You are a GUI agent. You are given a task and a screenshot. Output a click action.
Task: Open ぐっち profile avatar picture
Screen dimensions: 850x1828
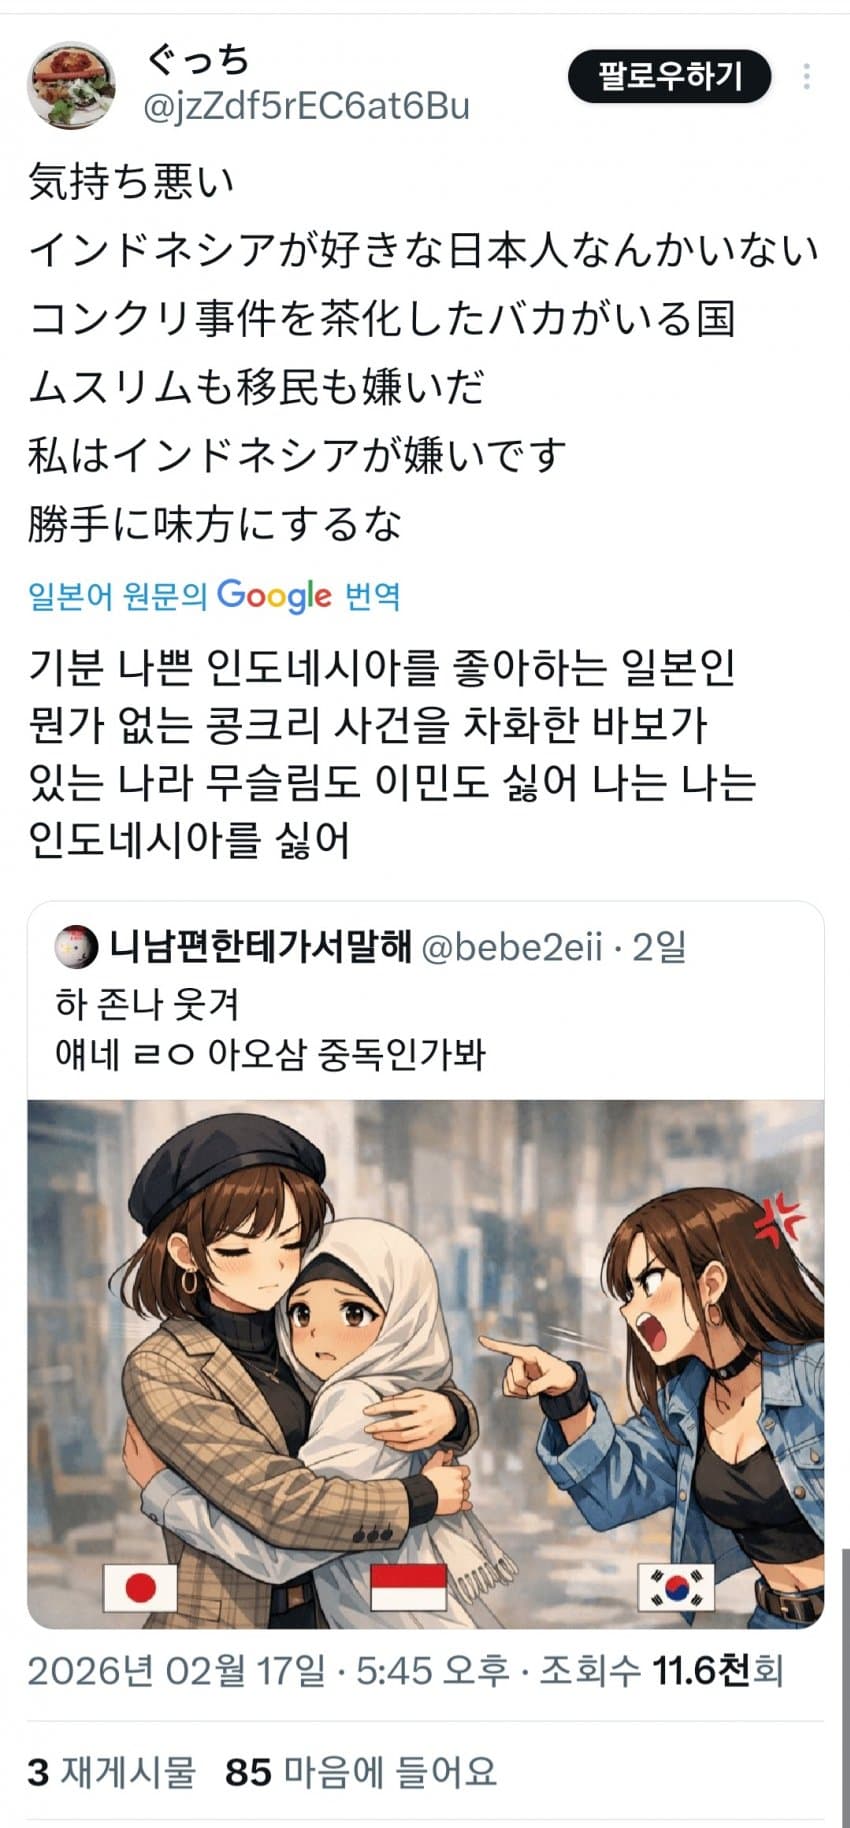(x=73, y=85)
